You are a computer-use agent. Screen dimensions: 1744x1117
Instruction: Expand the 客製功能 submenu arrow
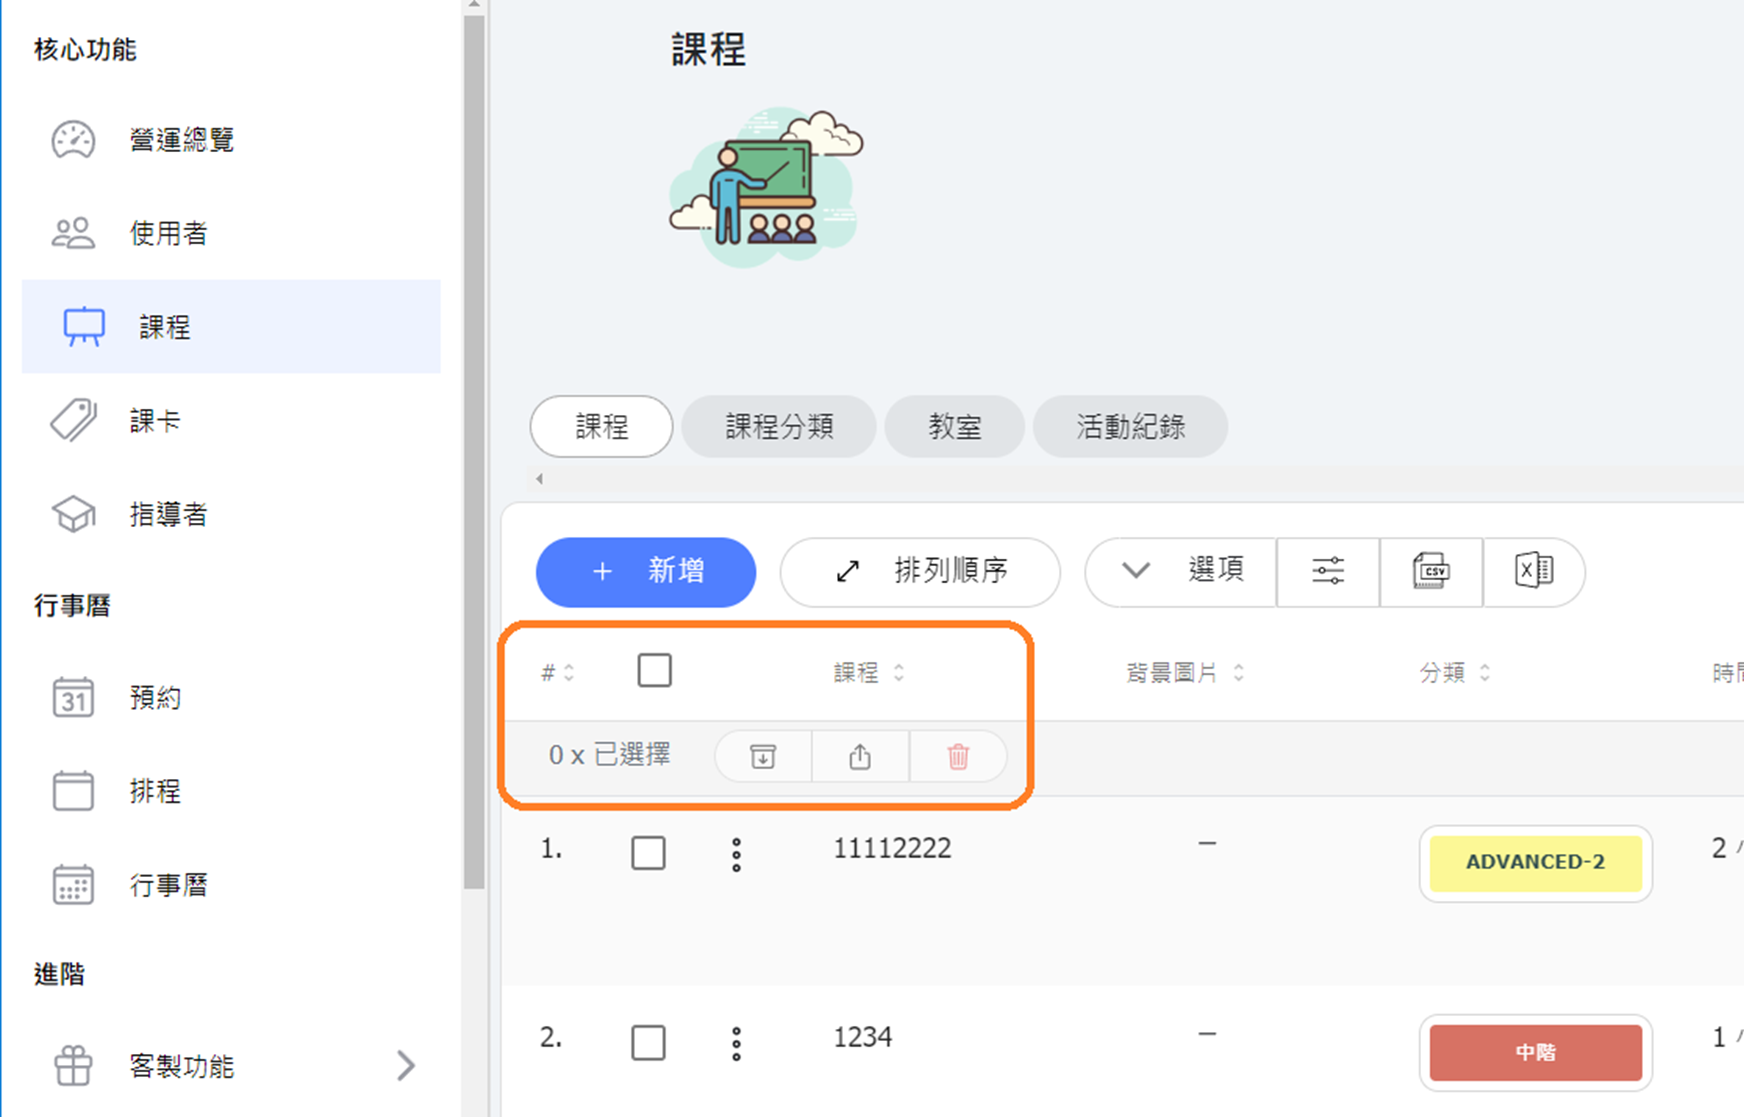pos(405,1065)
